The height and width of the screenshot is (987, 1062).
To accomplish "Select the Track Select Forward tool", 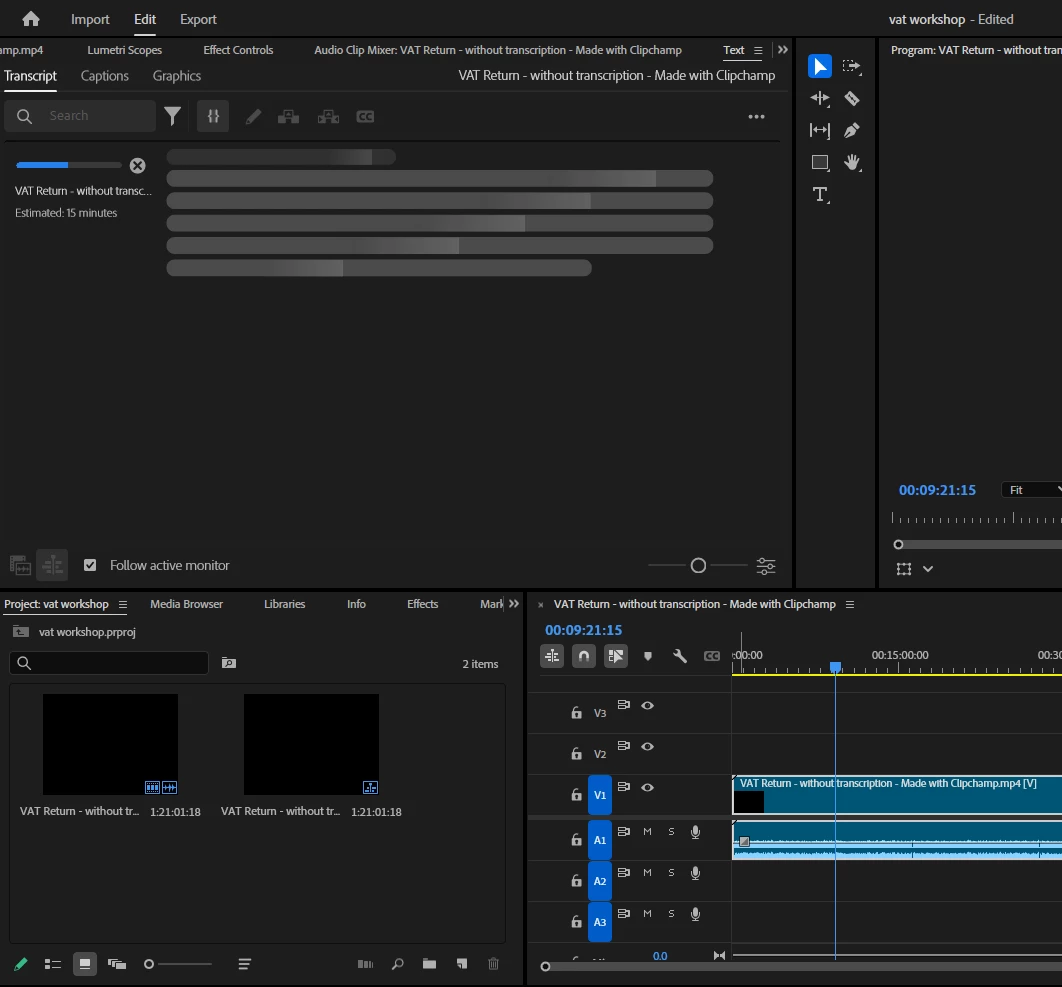I will [851, 66].
